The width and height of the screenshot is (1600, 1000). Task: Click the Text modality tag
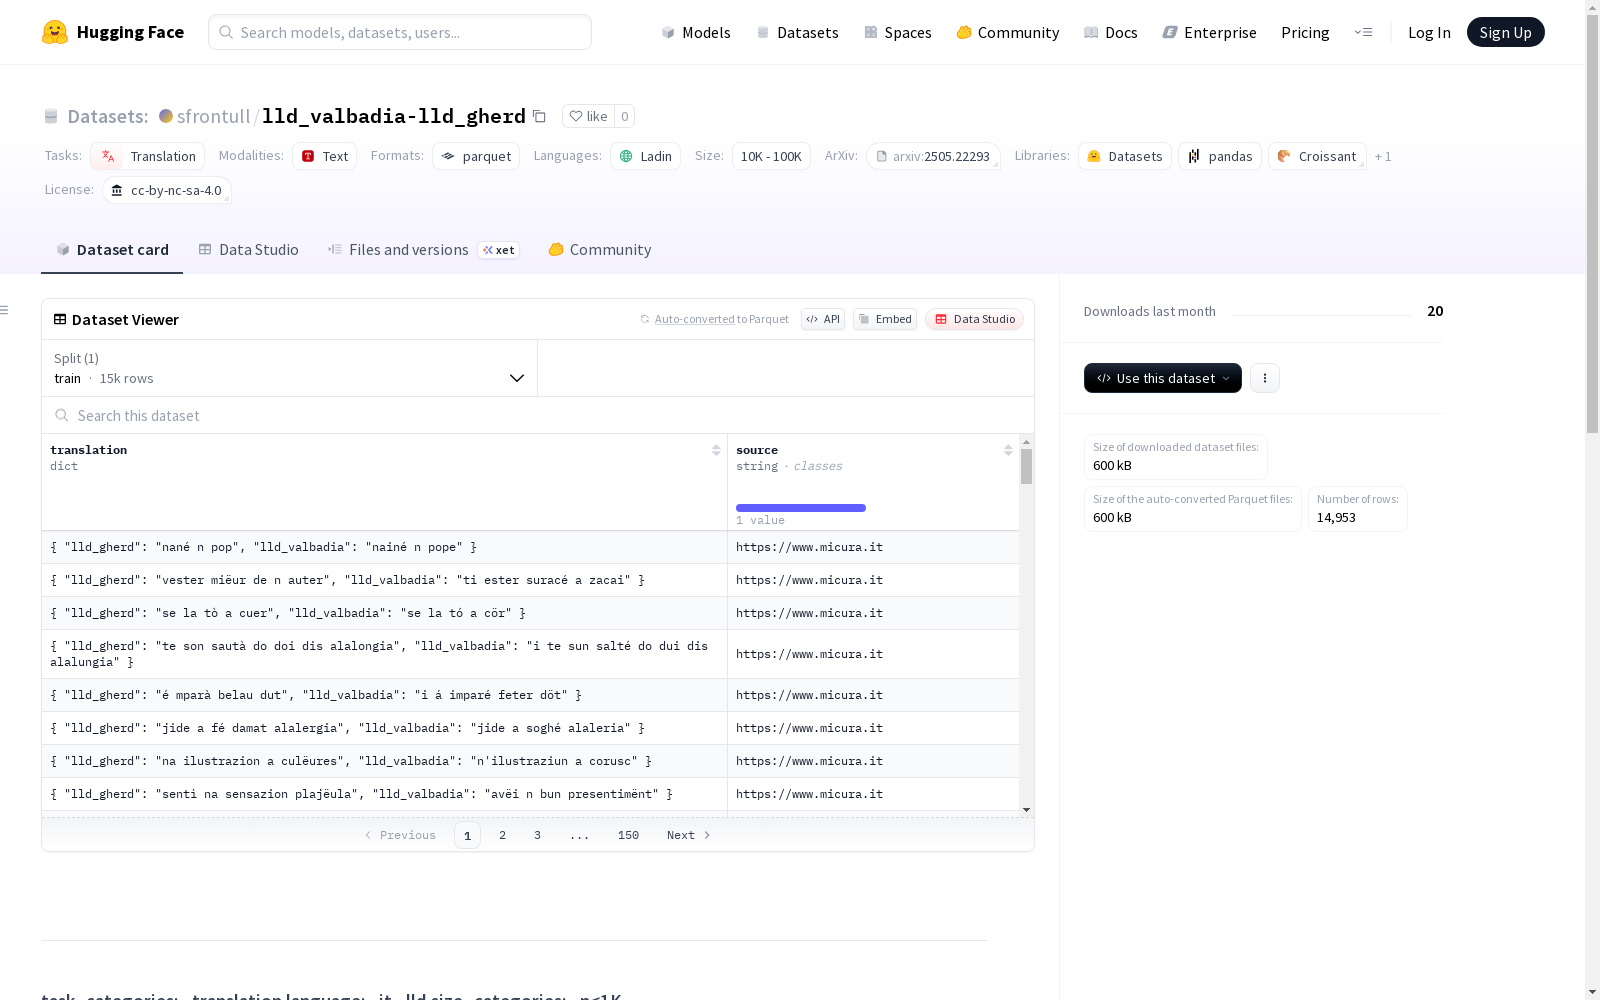(x=325, y=156)
